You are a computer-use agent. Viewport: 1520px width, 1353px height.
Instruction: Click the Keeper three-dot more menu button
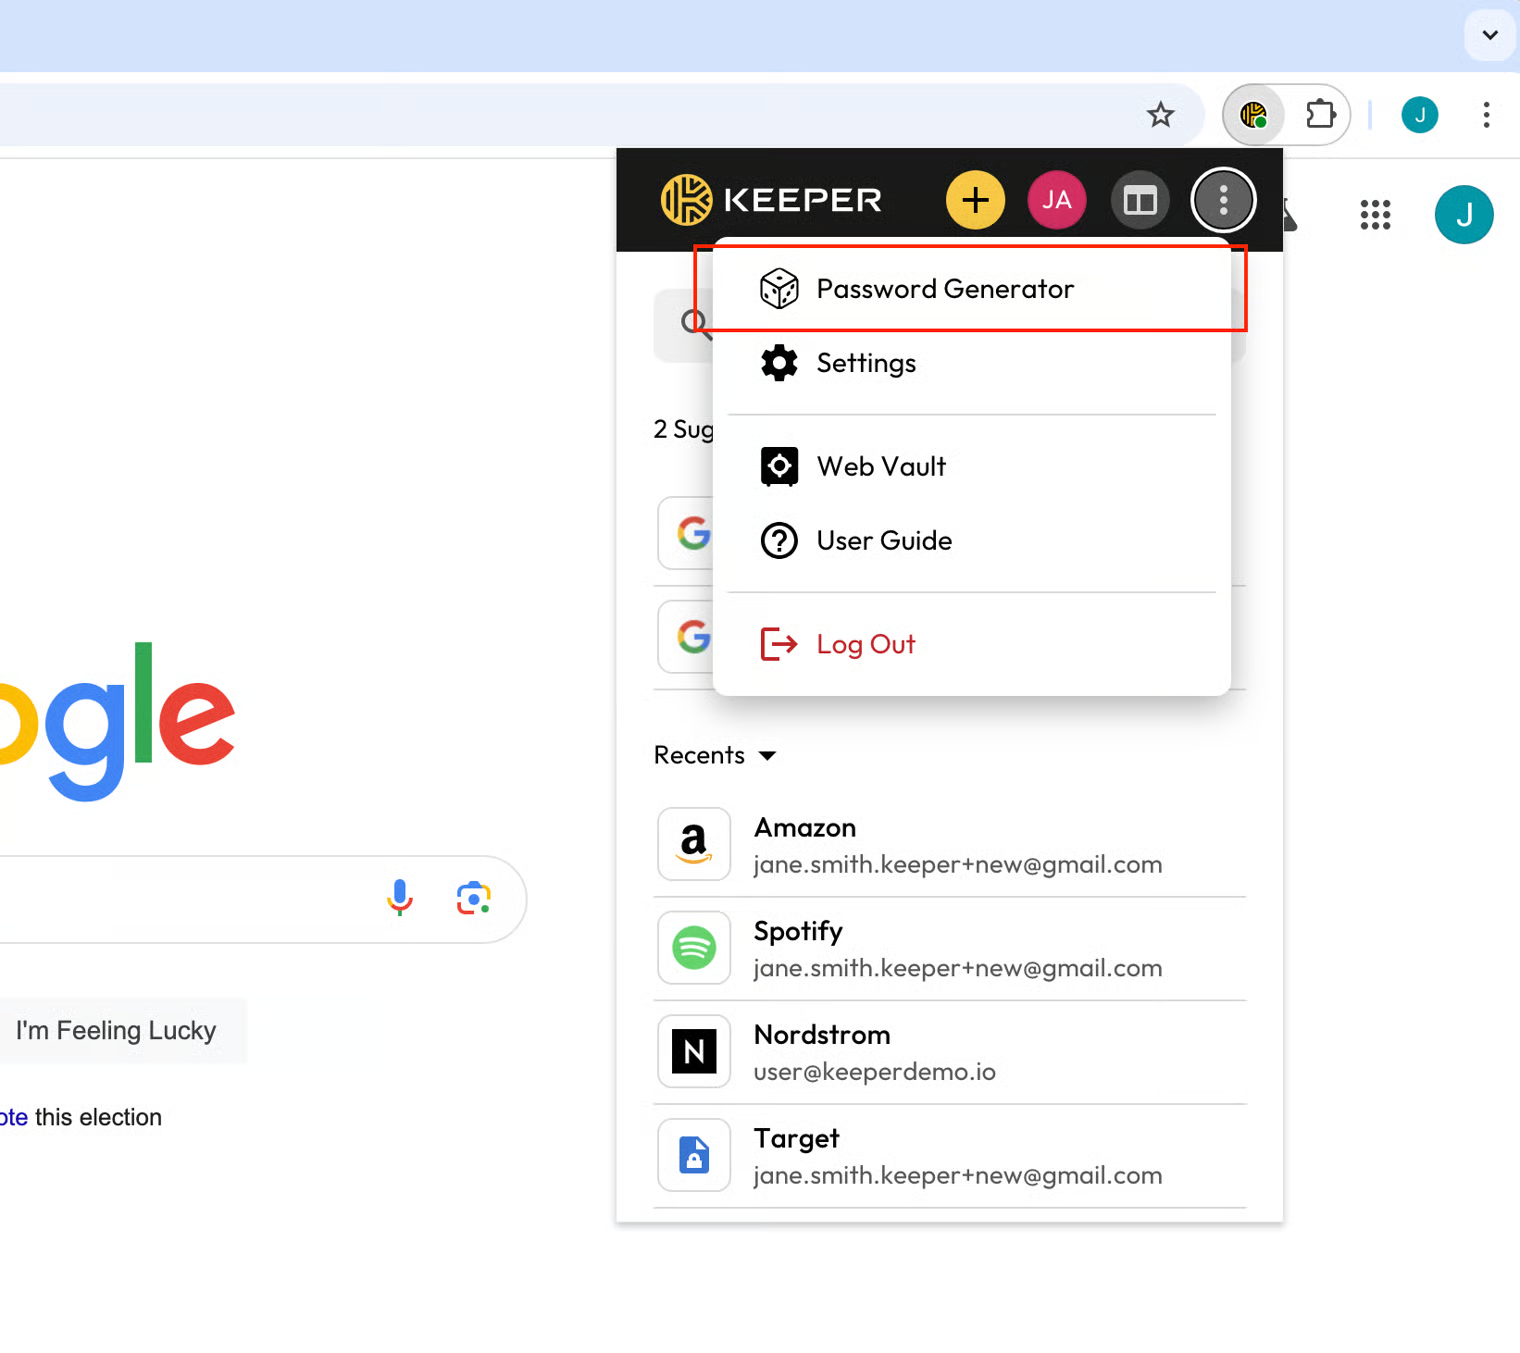(1222, 200)
